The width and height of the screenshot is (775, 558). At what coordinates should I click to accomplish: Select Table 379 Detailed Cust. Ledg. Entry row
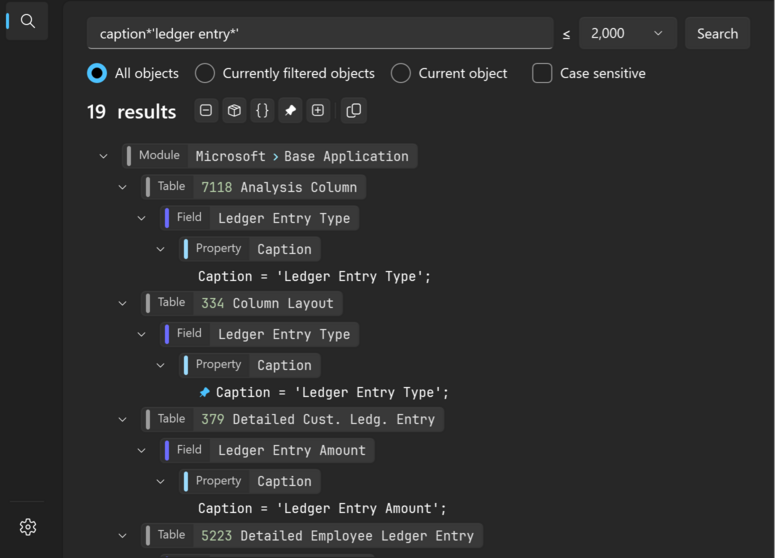click(x=293, y=420)
